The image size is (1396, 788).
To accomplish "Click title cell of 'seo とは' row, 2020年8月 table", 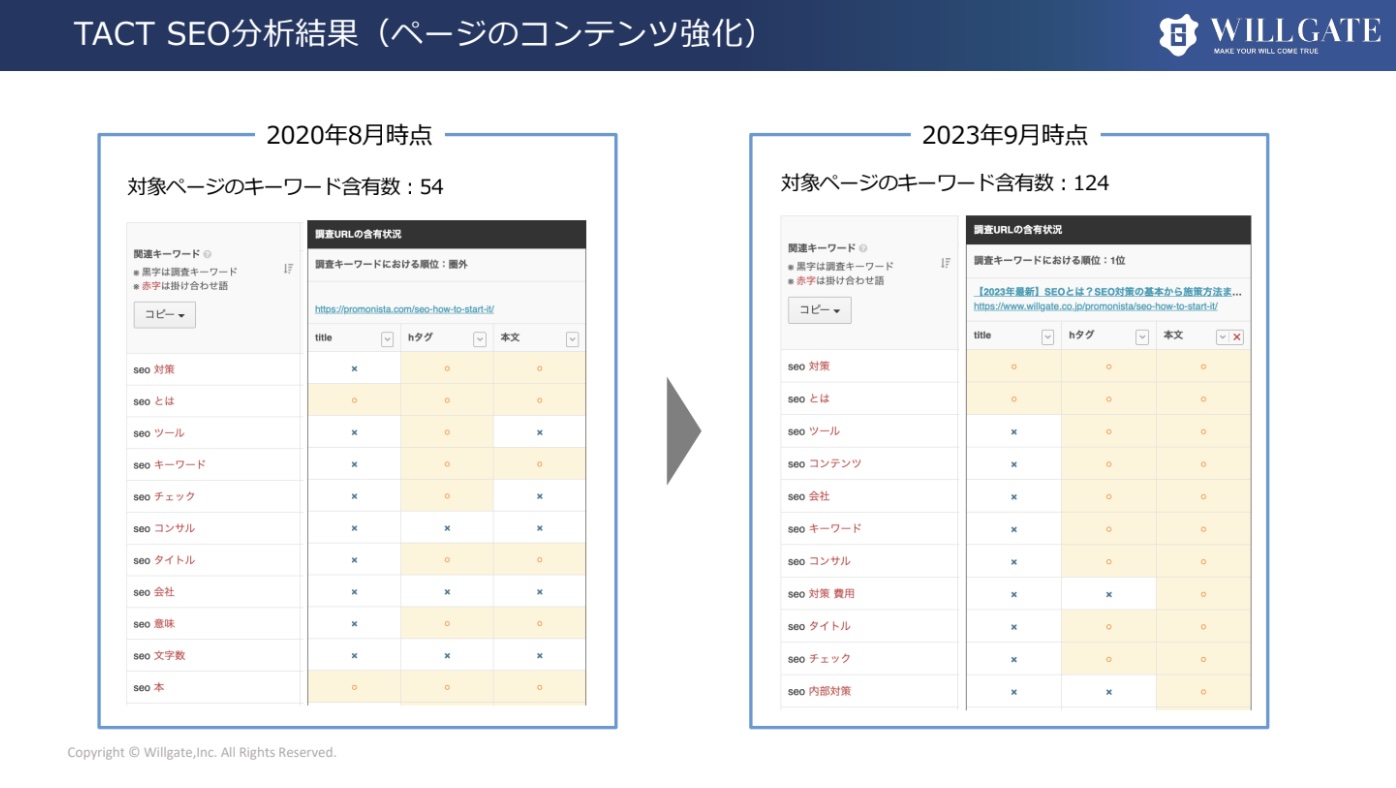I will 354,401.
